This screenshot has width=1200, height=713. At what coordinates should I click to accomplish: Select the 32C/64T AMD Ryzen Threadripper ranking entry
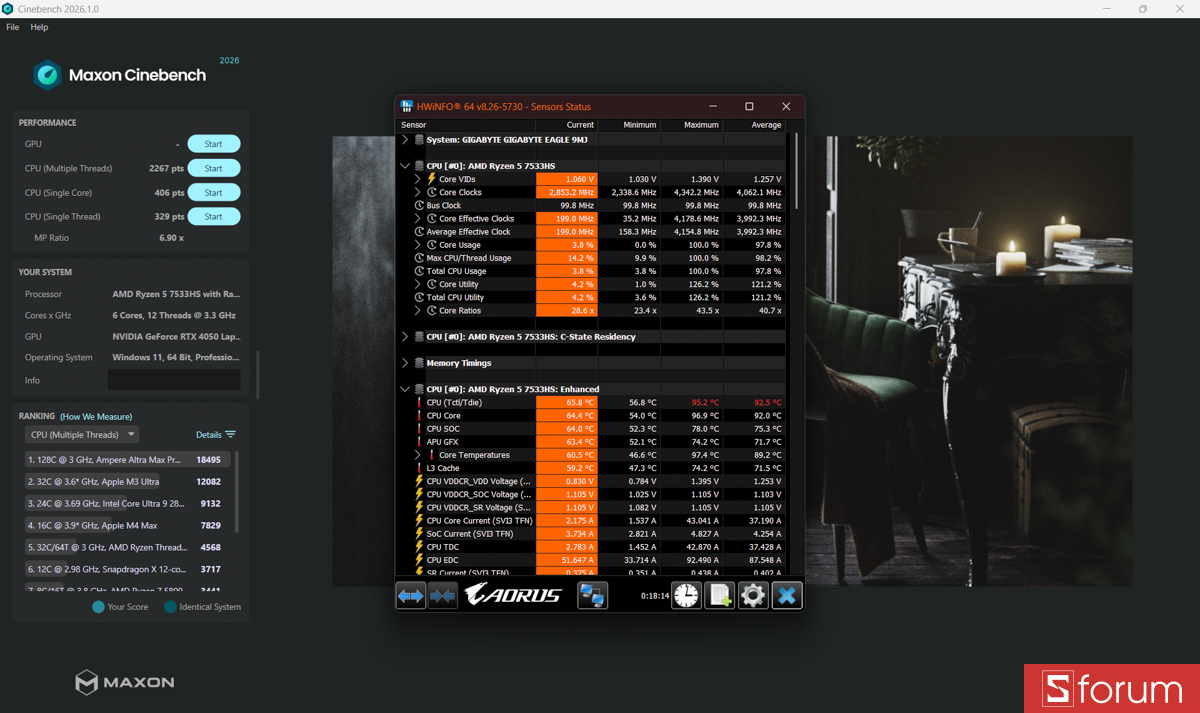point(127,548)
